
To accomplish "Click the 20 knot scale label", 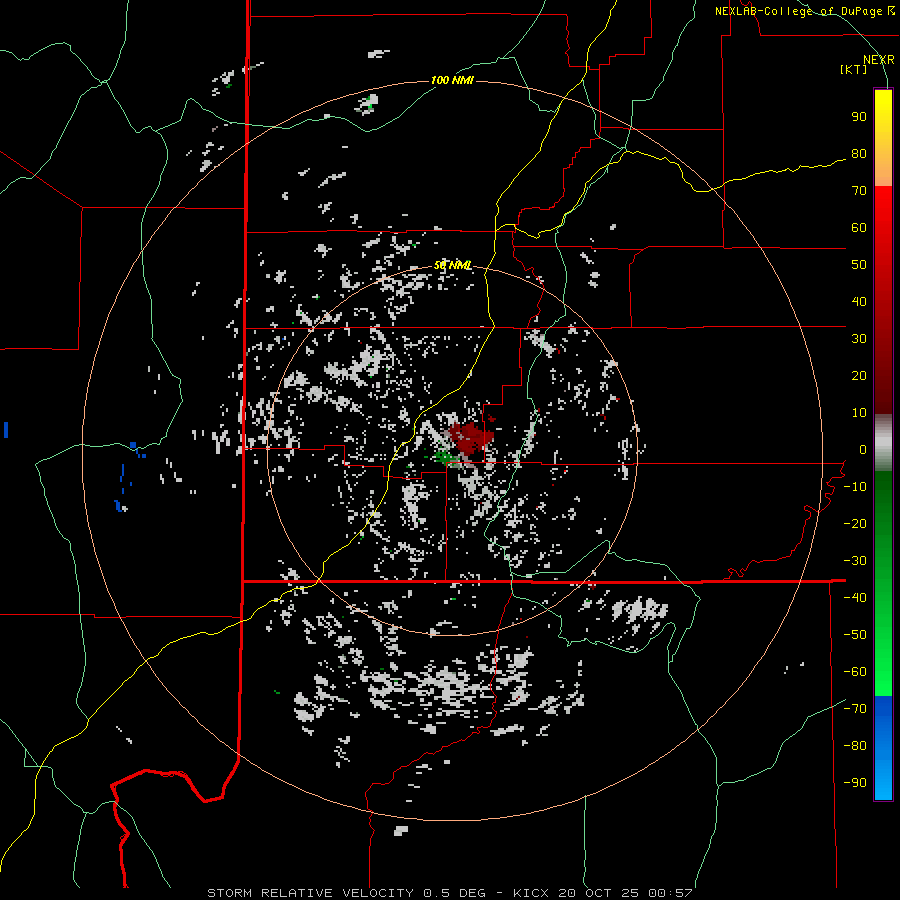I will (859, 376).
